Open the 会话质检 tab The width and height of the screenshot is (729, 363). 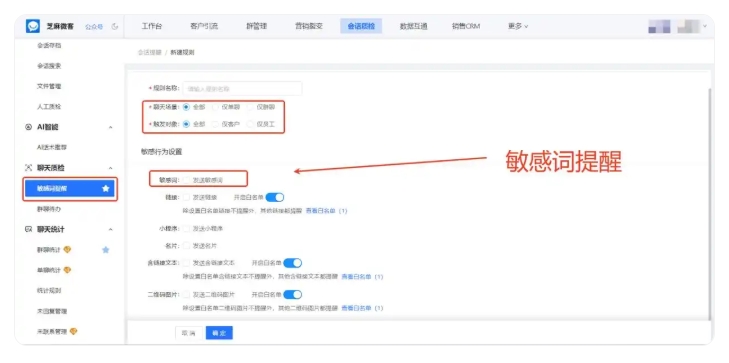coord(361,26)
